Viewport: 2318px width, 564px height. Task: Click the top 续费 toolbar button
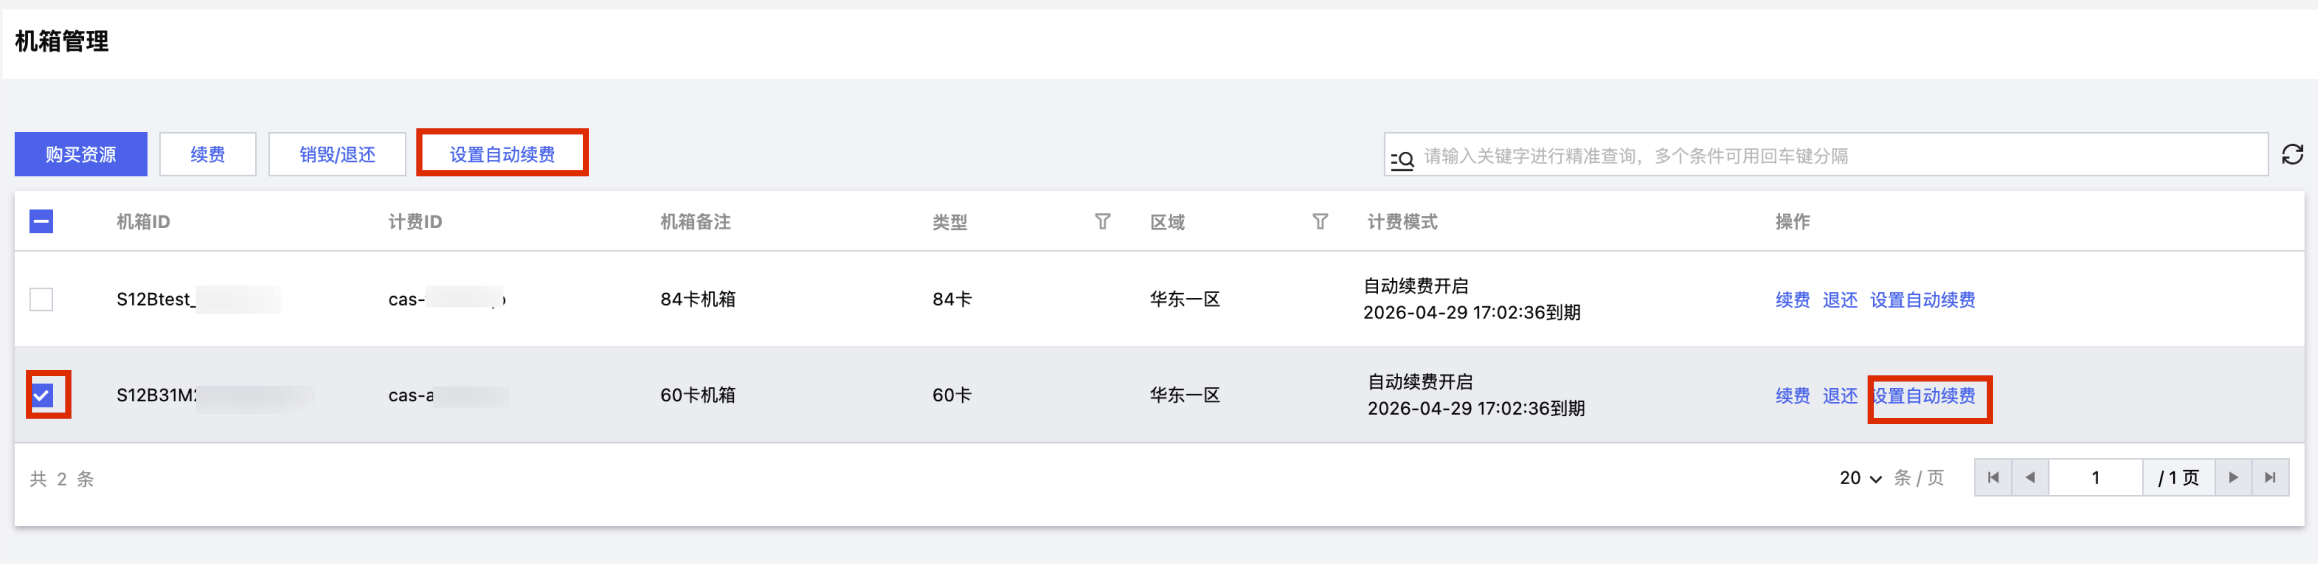208,154
